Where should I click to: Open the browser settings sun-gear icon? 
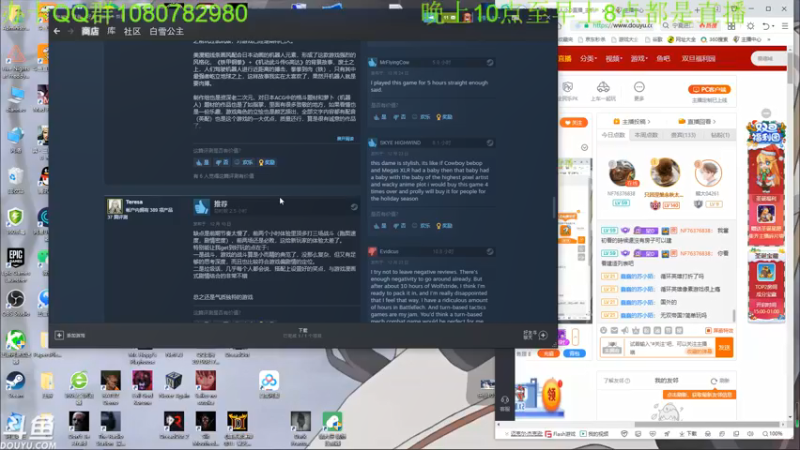pos(751,26)
